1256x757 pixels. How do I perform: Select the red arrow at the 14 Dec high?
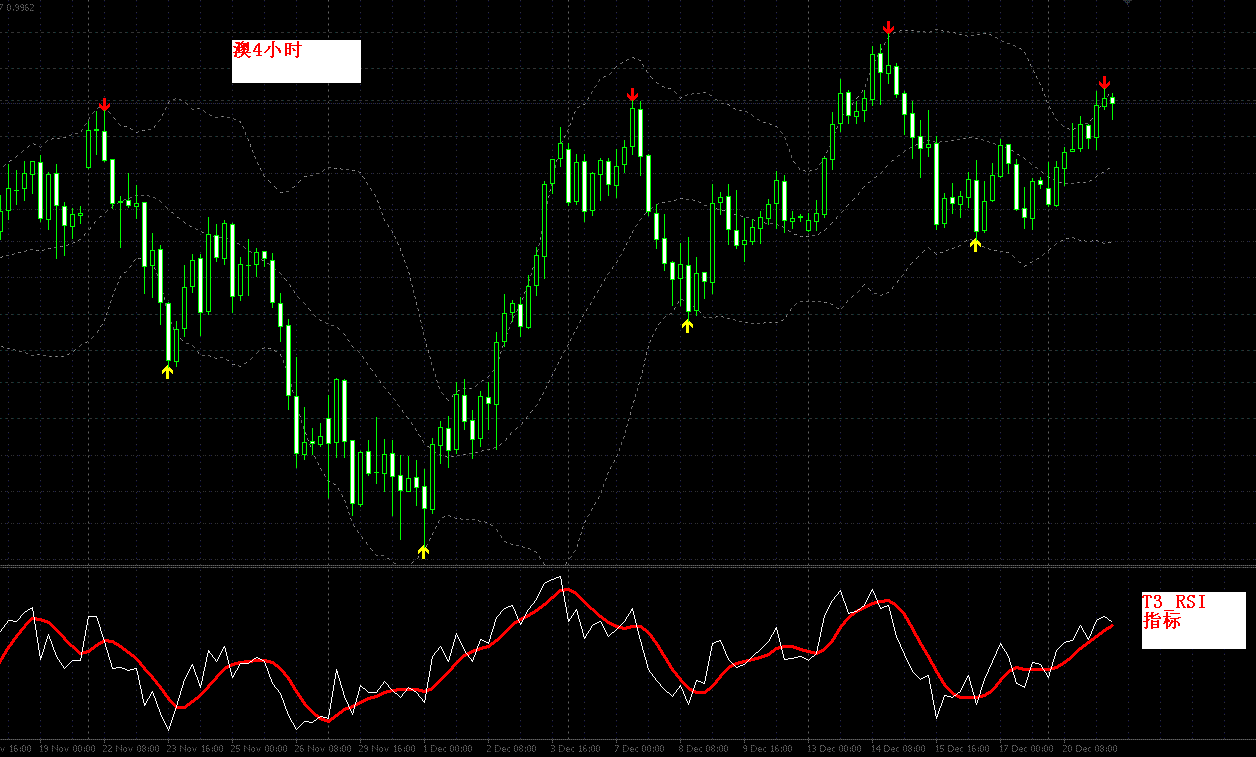click(x=886, y=28)
